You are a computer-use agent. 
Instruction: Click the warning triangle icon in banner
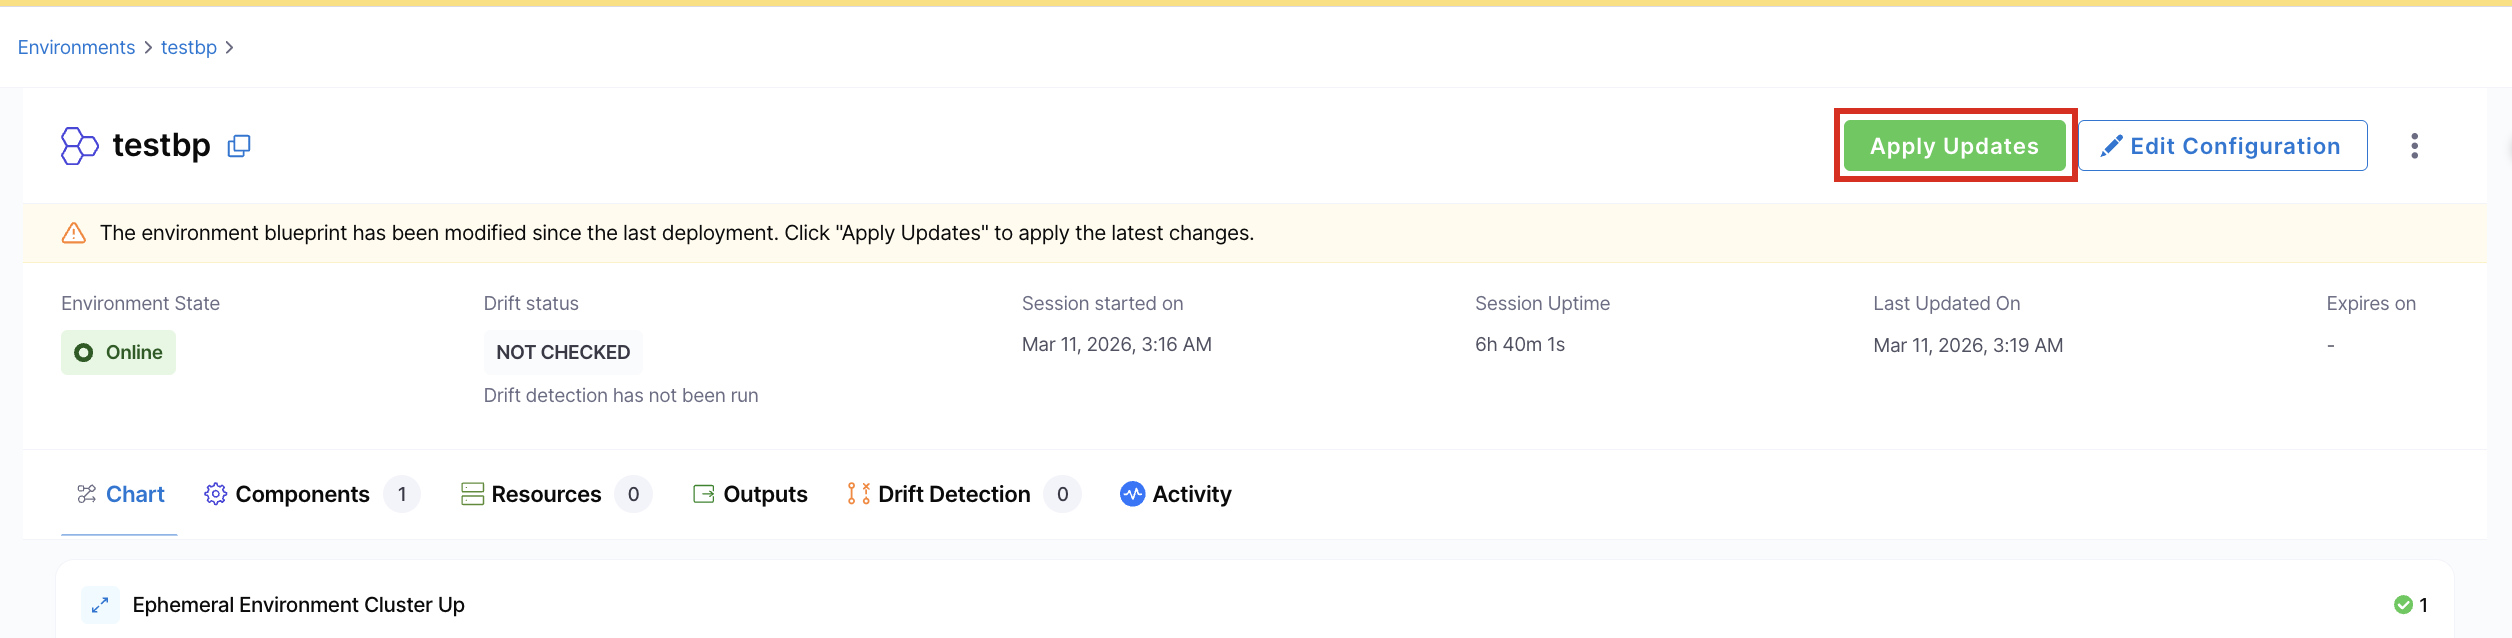click(x=74, y=233)
